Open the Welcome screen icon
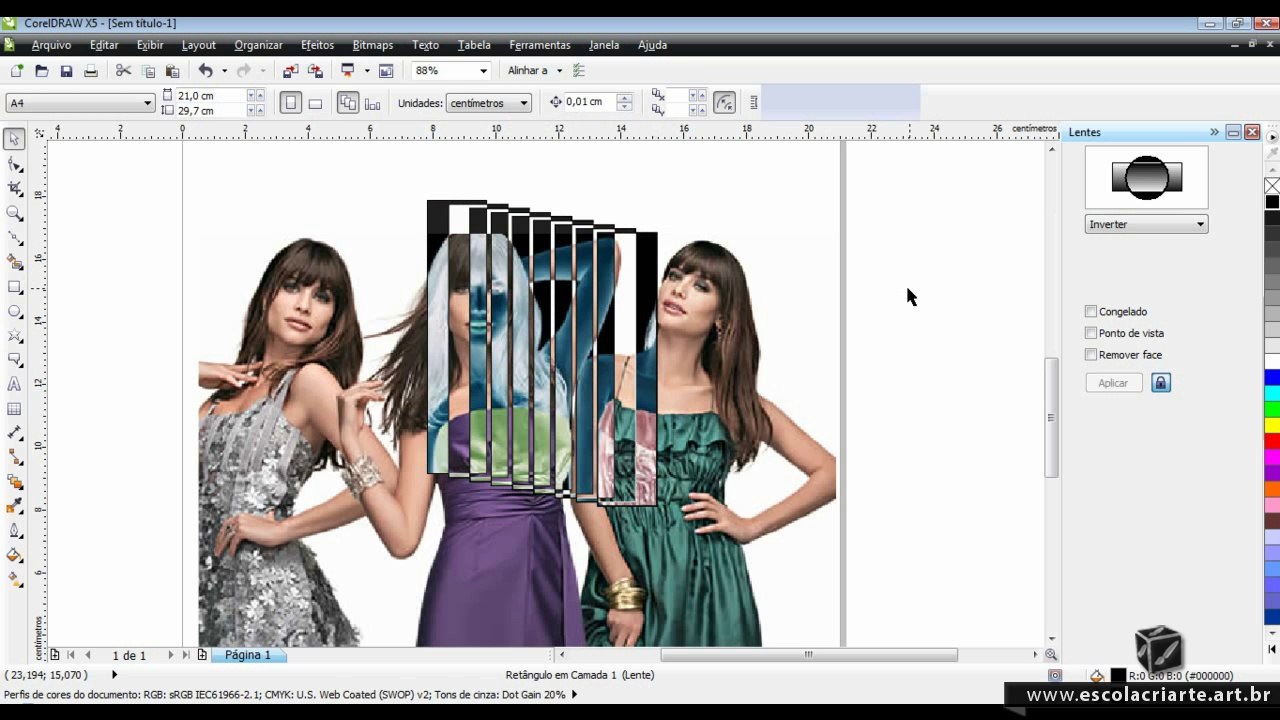Image resolution: width=1280 pixels, height=720 pixels. [x=386, y=71]
